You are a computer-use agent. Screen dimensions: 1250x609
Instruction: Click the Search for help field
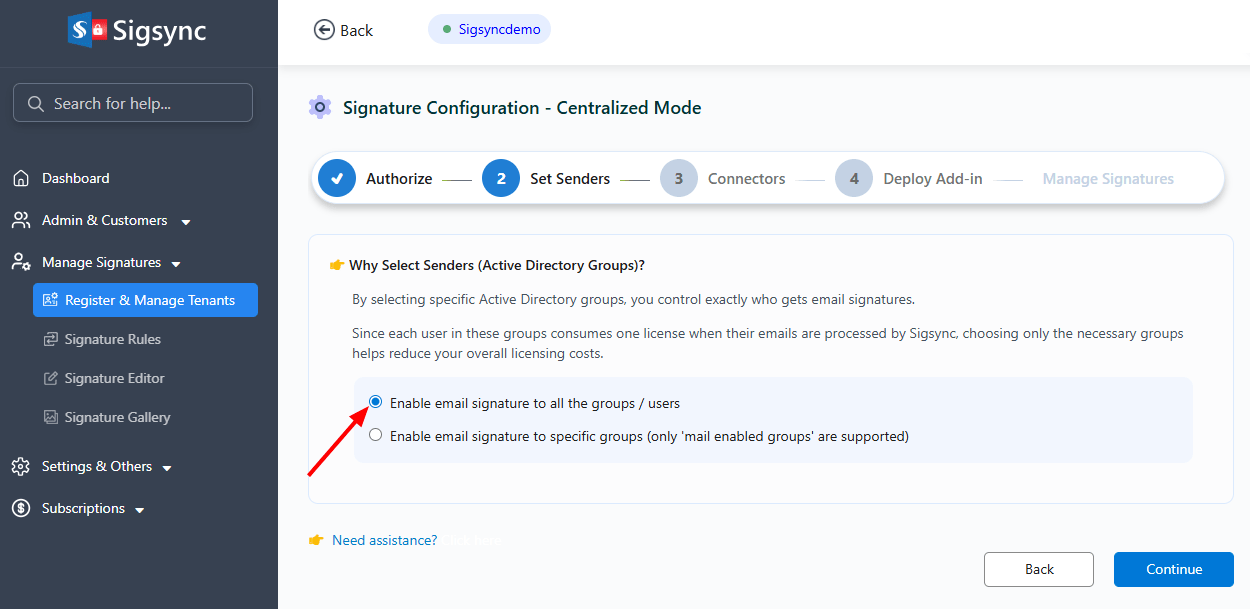[133, 103]
